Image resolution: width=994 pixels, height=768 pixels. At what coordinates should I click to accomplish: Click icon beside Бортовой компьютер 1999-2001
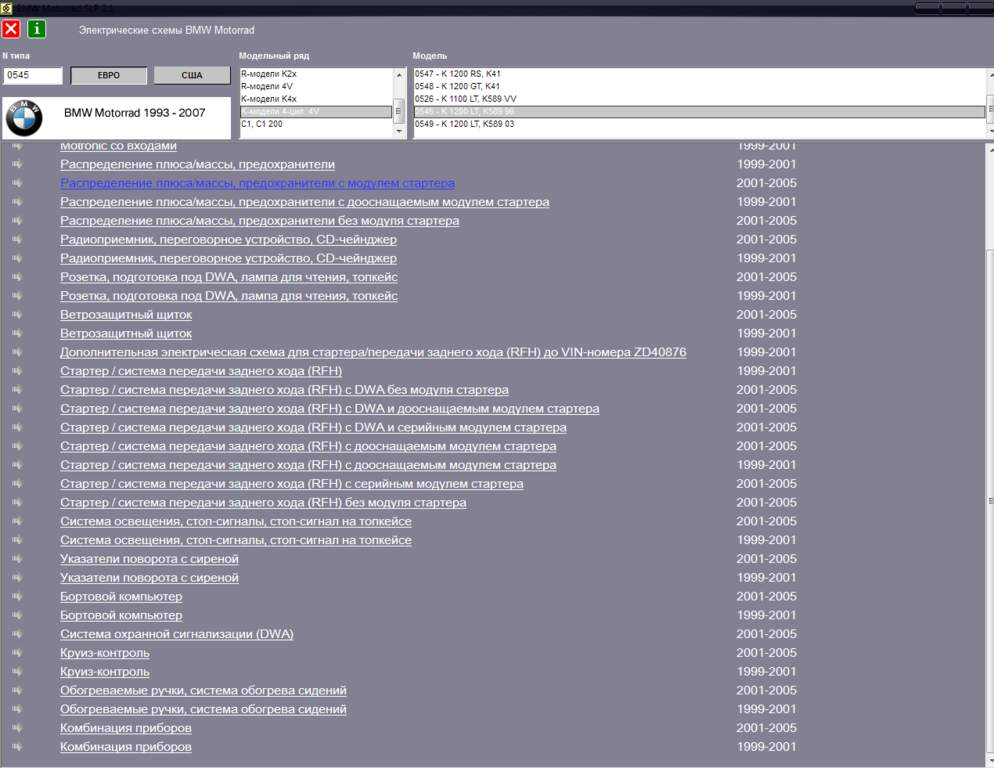point(17,615)
